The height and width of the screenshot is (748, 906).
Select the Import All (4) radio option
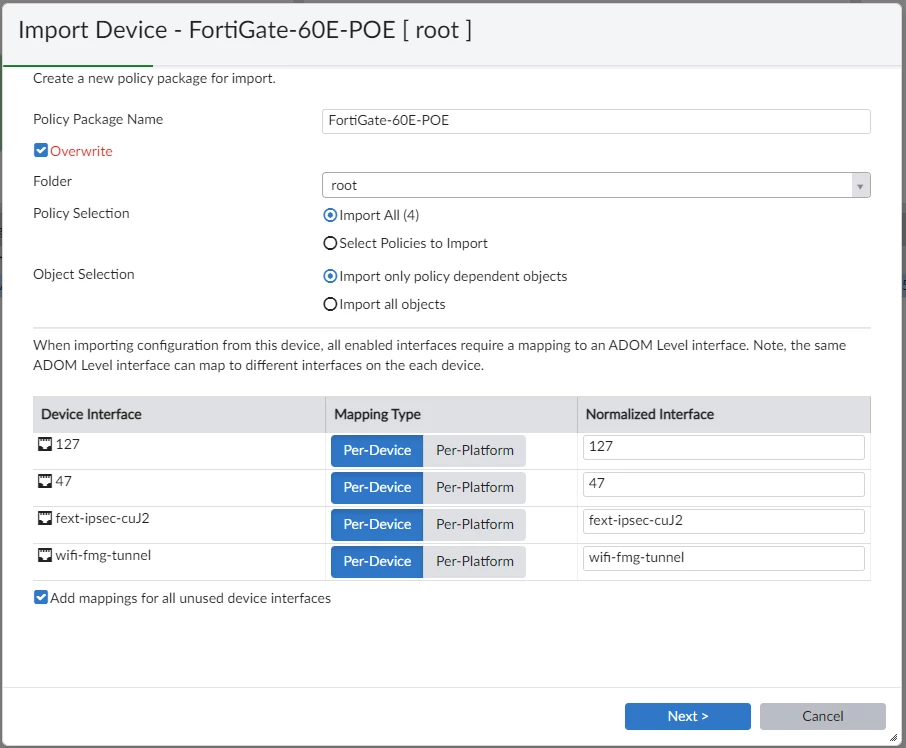[x=330, y=215]
